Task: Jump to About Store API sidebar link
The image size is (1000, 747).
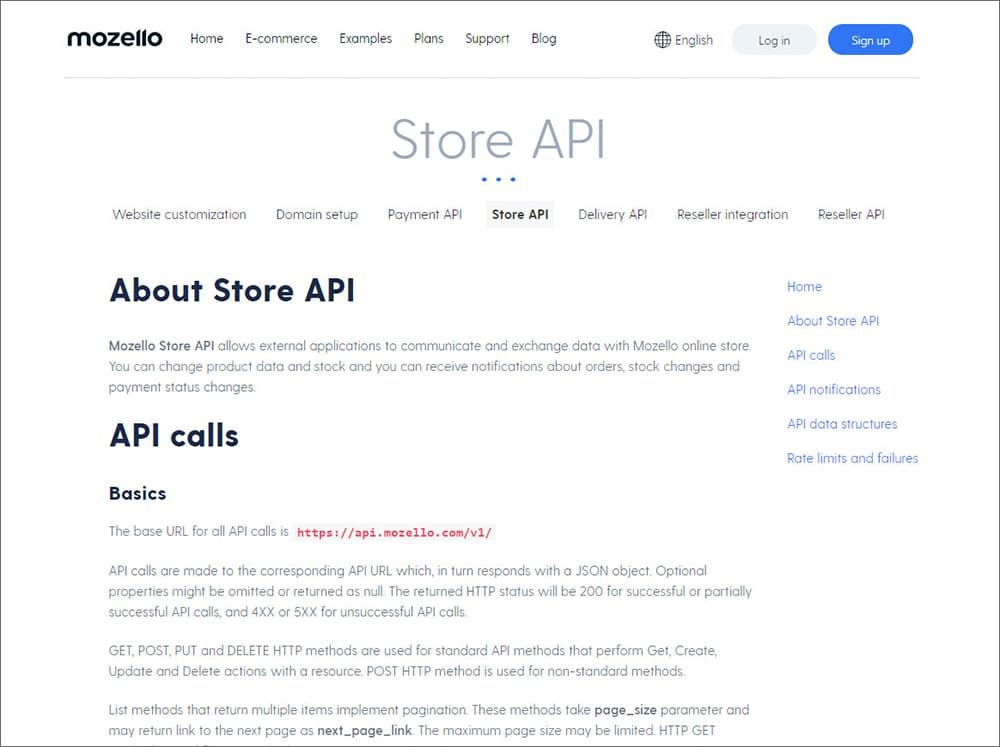Action: tap(833, 321)
